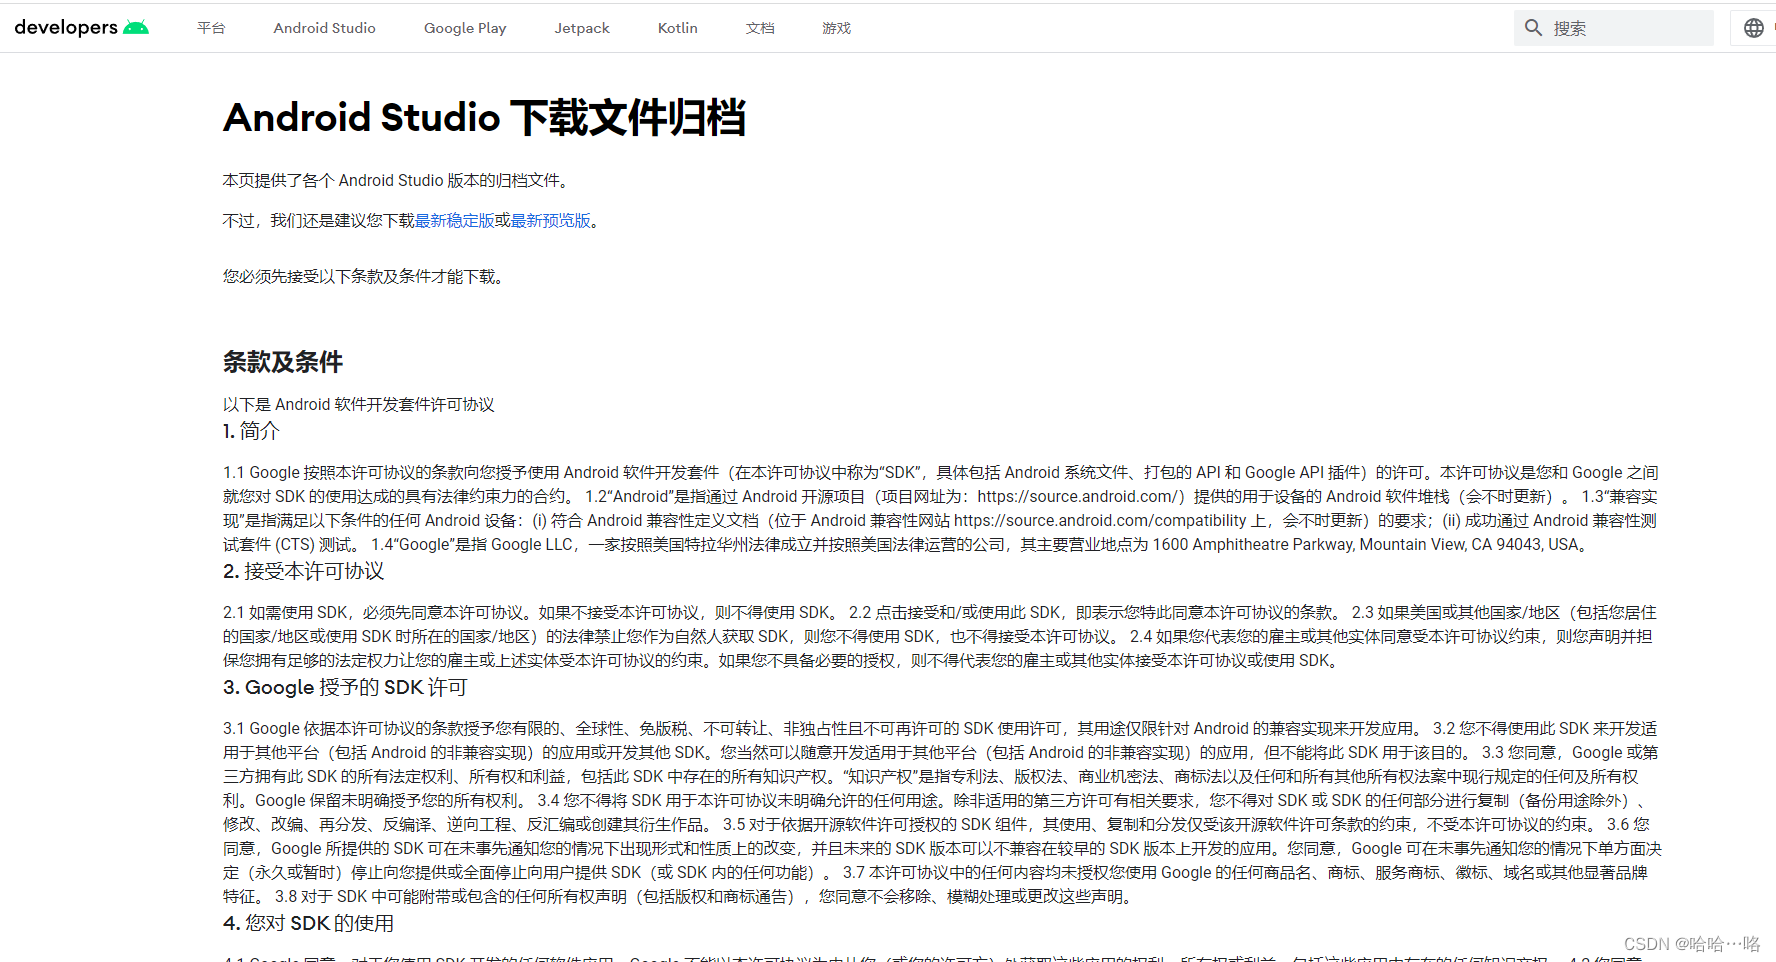The image size is (1776, 962).
Task: Click the text 以下是 Android 软件开发套件许可协议
Action: click(x=358, y=404)
